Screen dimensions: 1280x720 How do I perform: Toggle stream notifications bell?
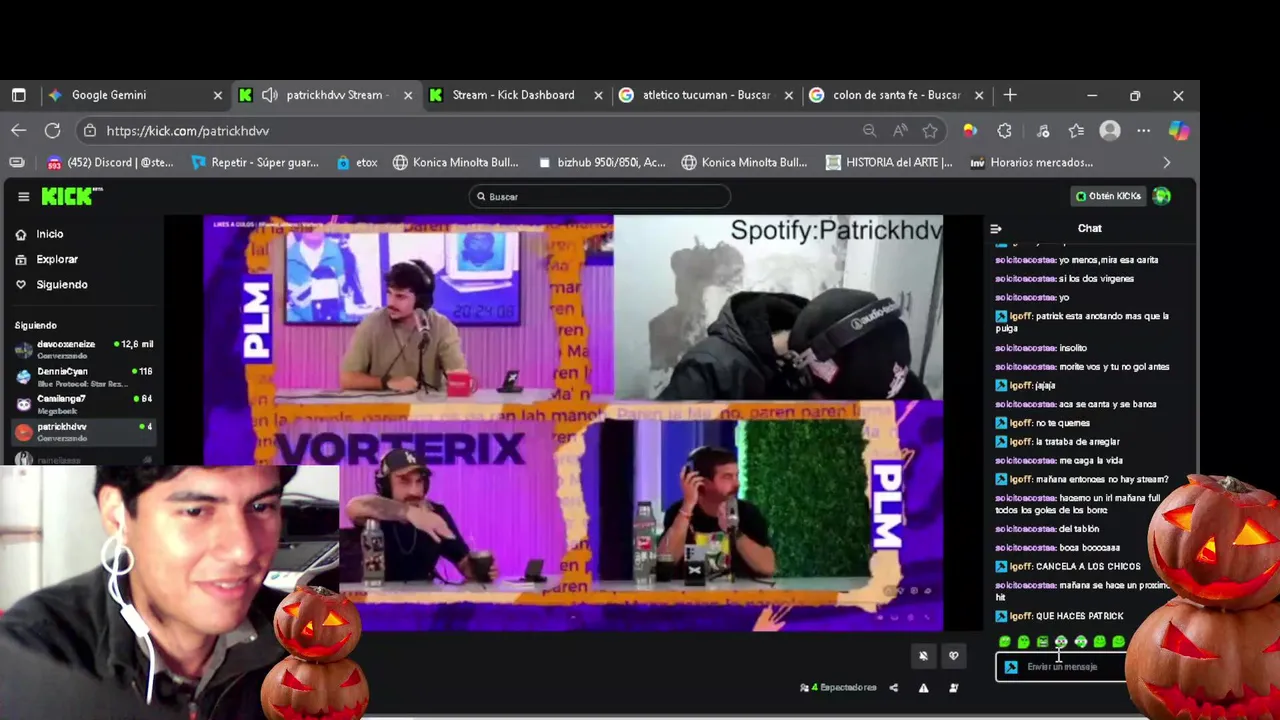click(x=923, y=656)
